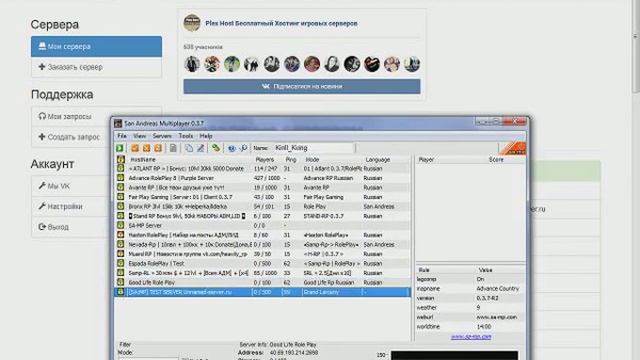Open Мои запросы support link
Screen dimensions: 640x360
(x=69, y=116)
